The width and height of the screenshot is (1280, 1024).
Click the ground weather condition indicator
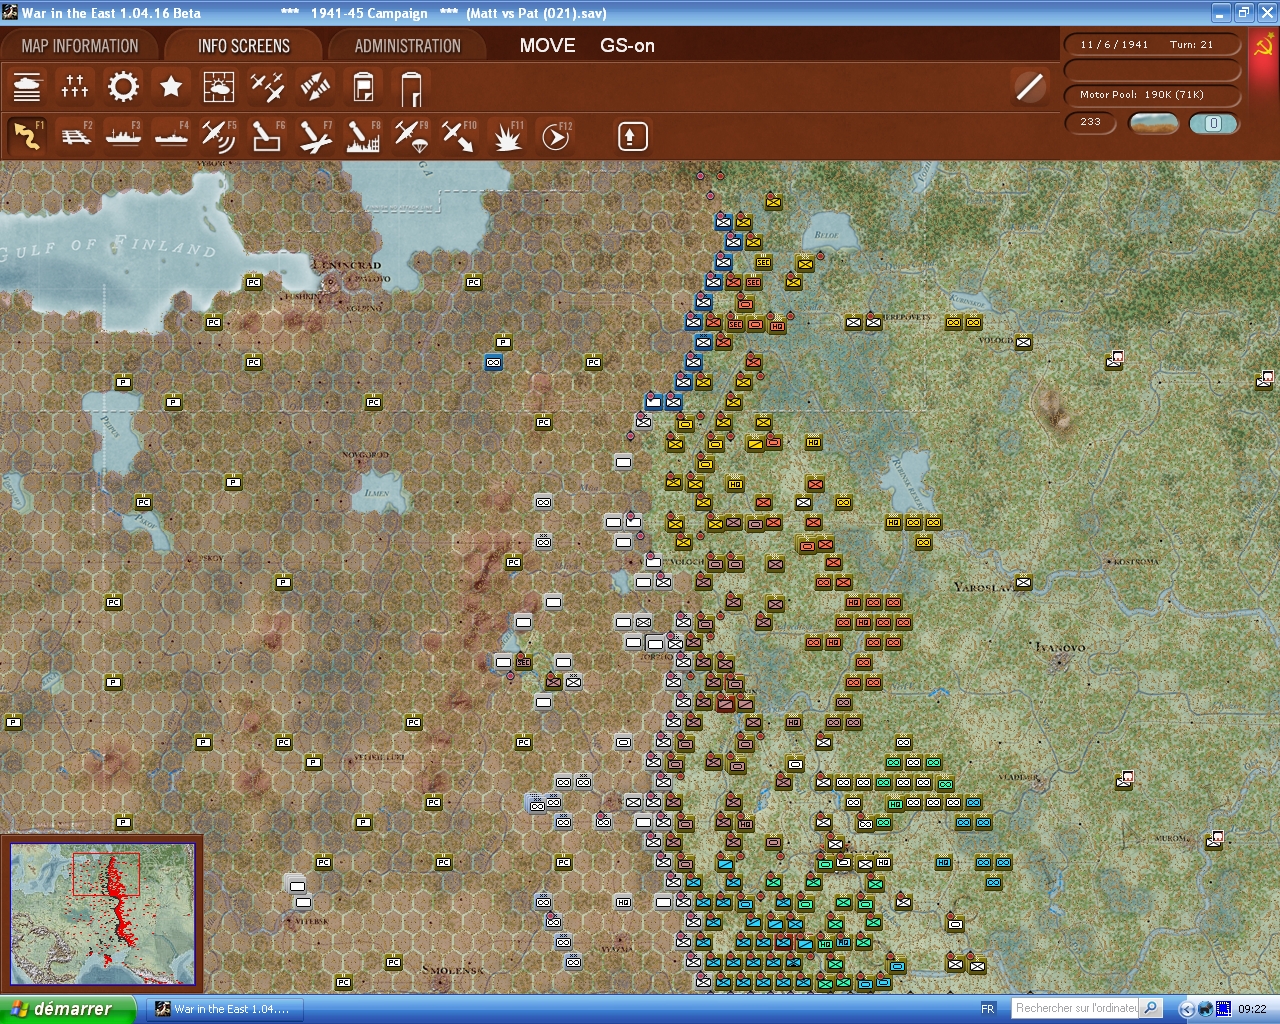[x=1153, y=123]
